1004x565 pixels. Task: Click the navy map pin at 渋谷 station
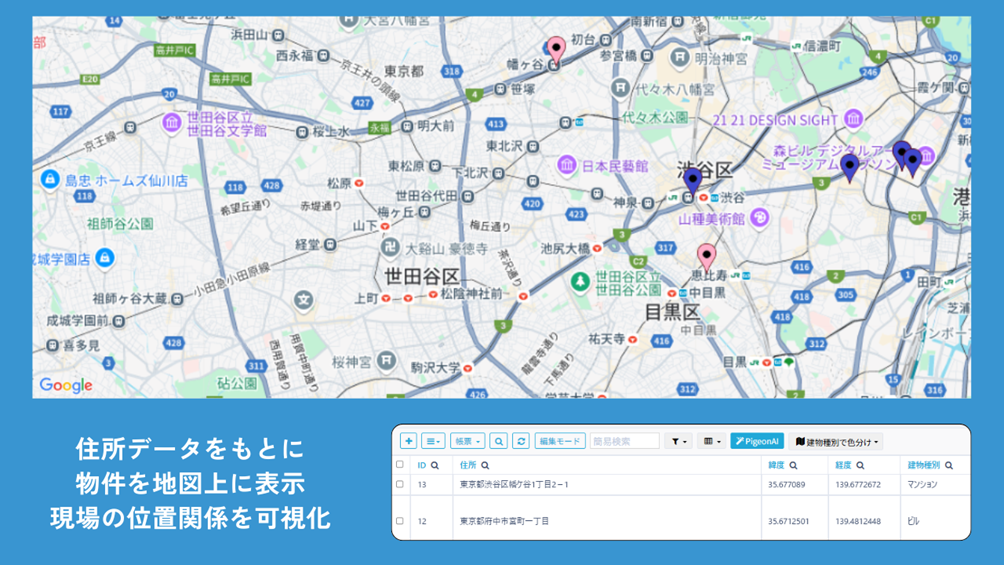pos(692,182)
